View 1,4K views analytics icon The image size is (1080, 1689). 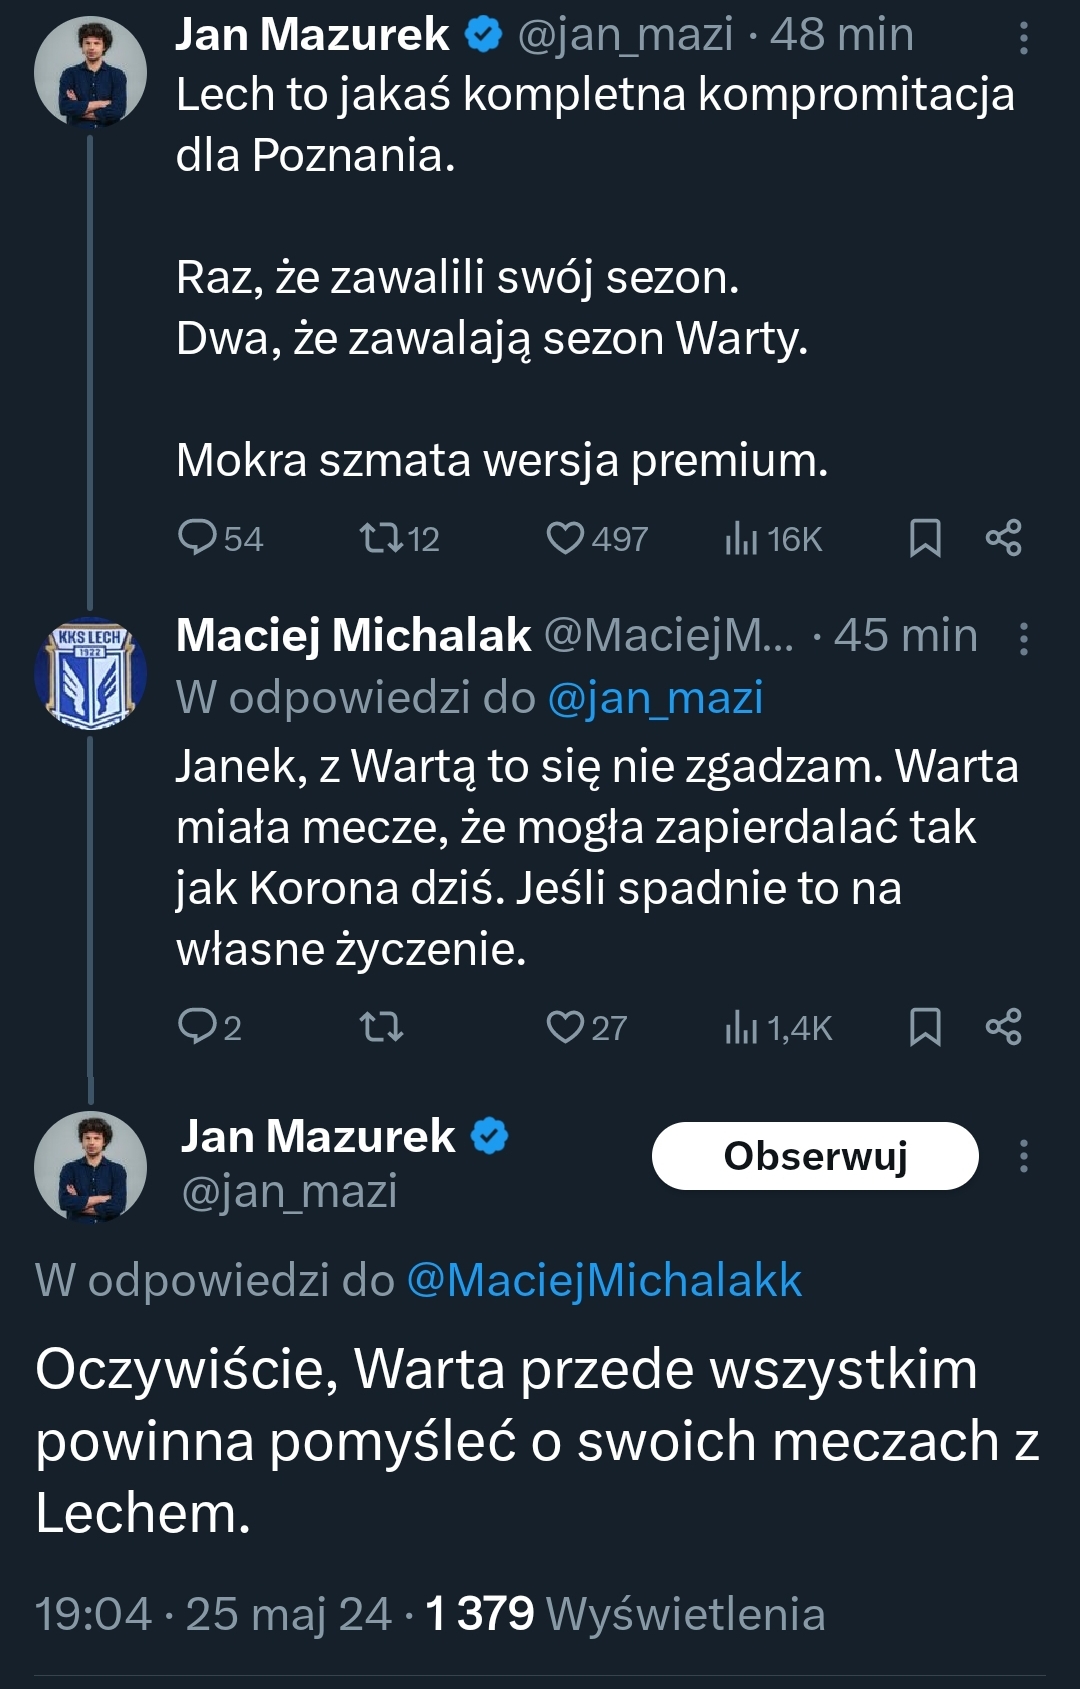coord(741,1026)
